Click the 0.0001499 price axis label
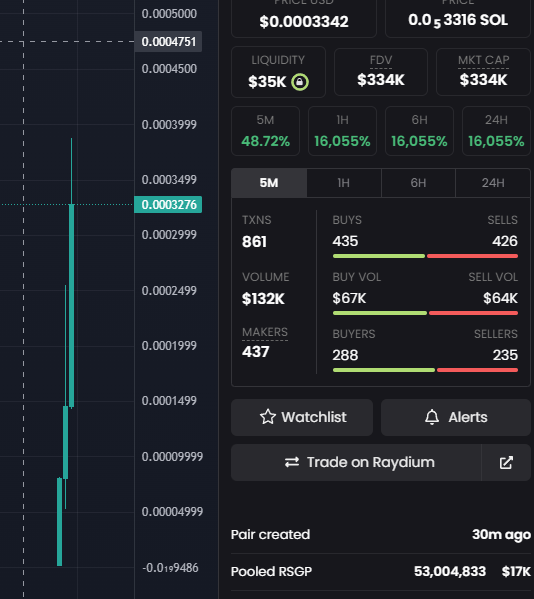The width and height of the screenshot is (534, 599). point(169,401)
